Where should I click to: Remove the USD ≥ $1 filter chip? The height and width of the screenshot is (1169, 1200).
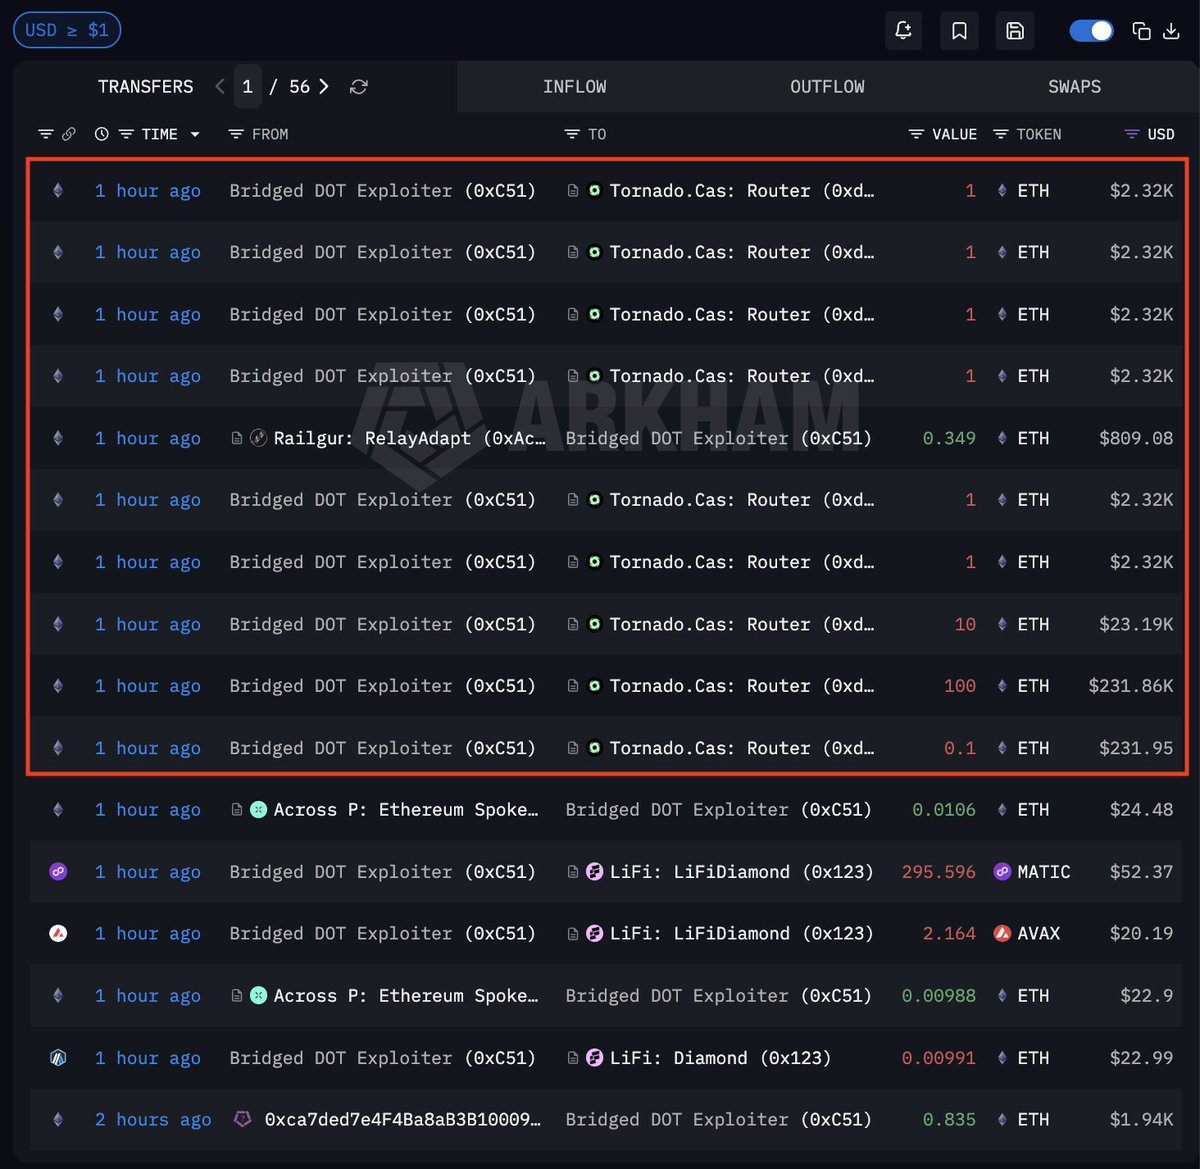(67, 30)
